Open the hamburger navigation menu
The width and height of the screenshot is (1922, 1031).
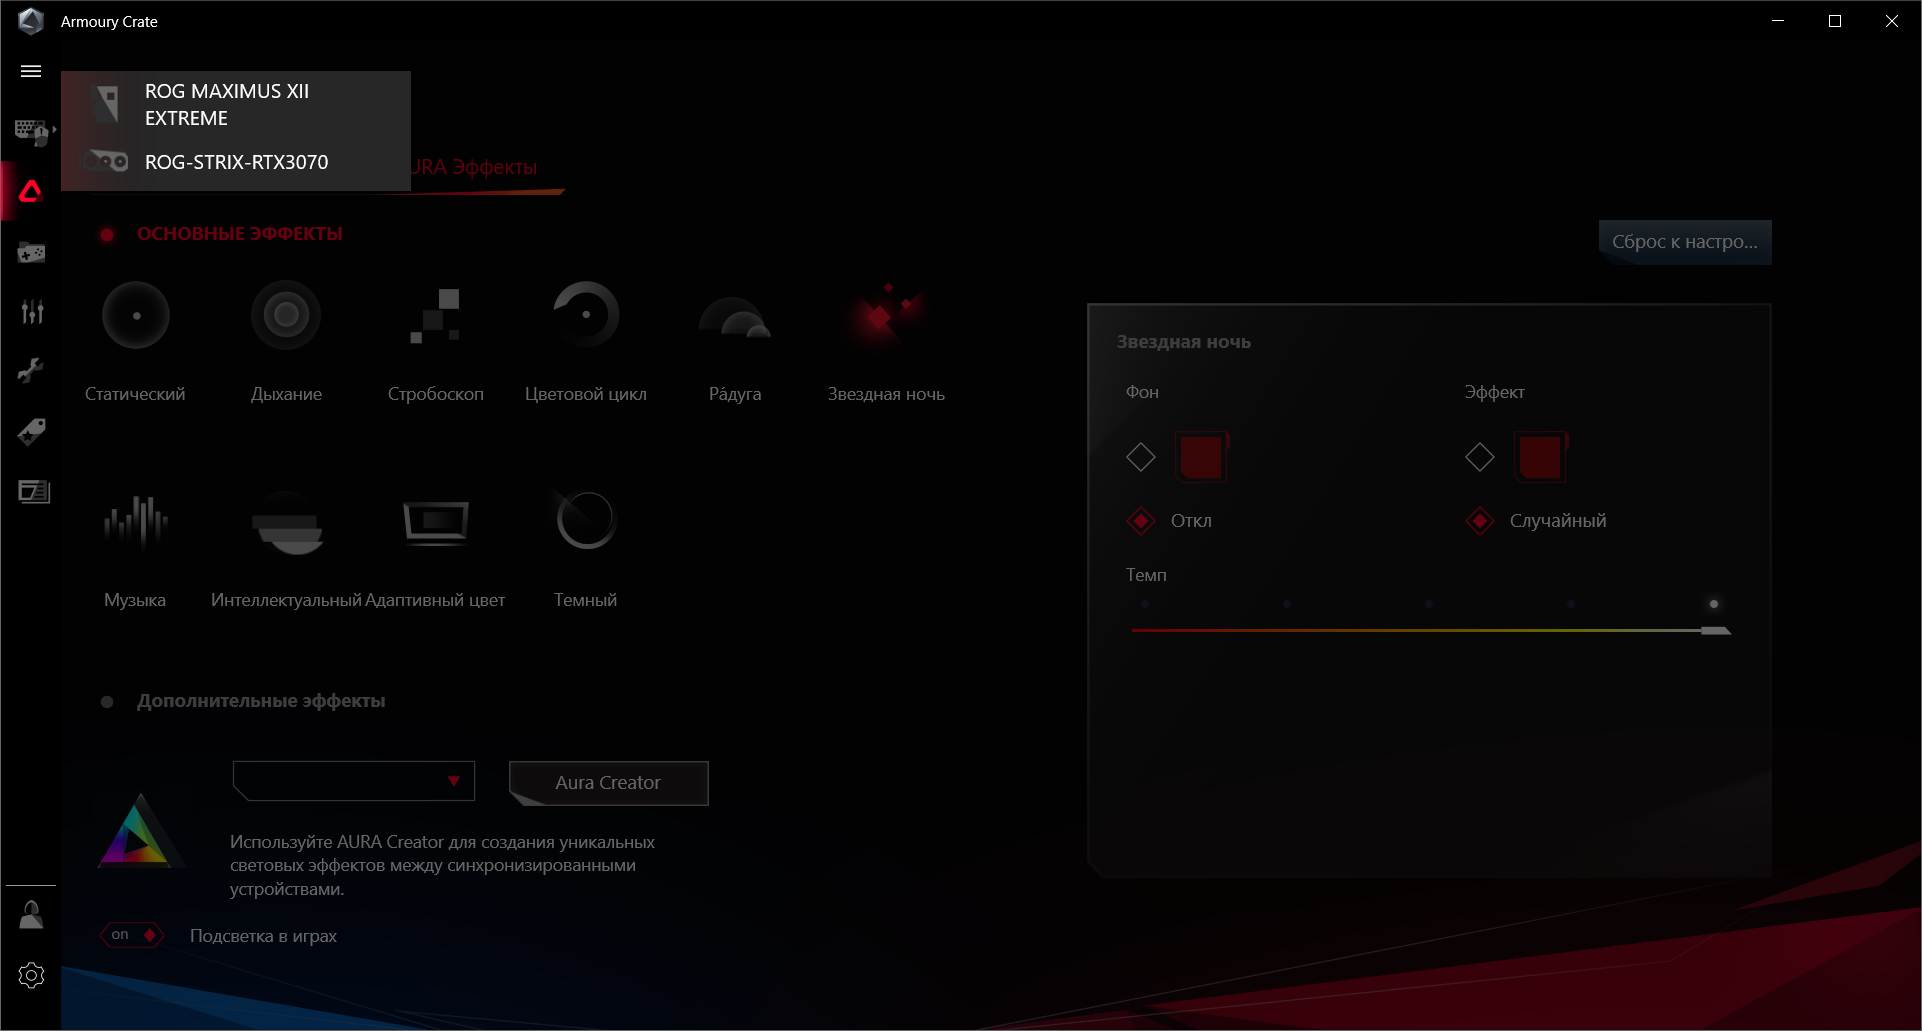coord(31,71)
